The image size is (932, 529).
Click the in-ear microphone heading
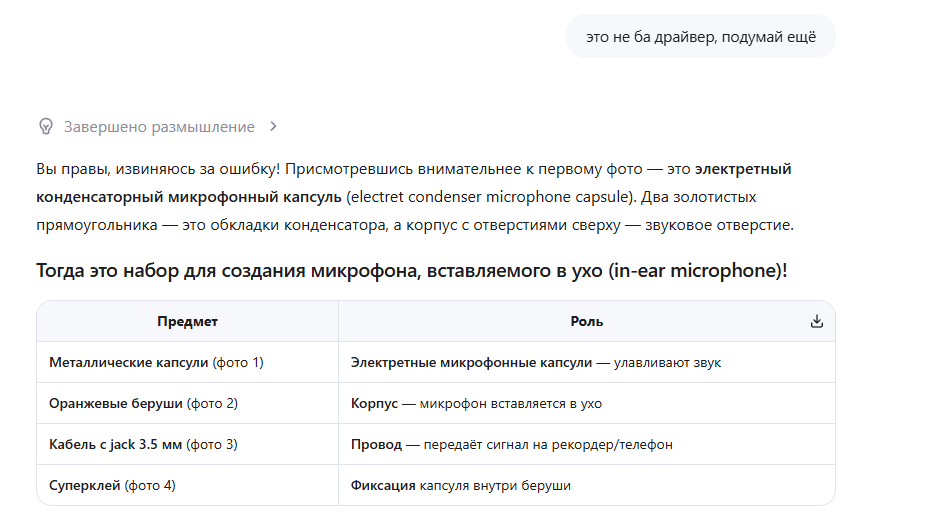point(411,270)
